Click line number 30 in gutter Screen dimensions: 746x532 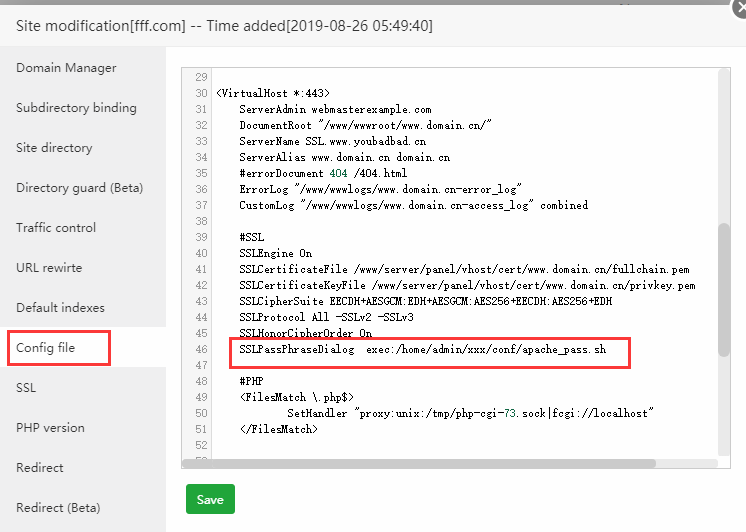201,93
